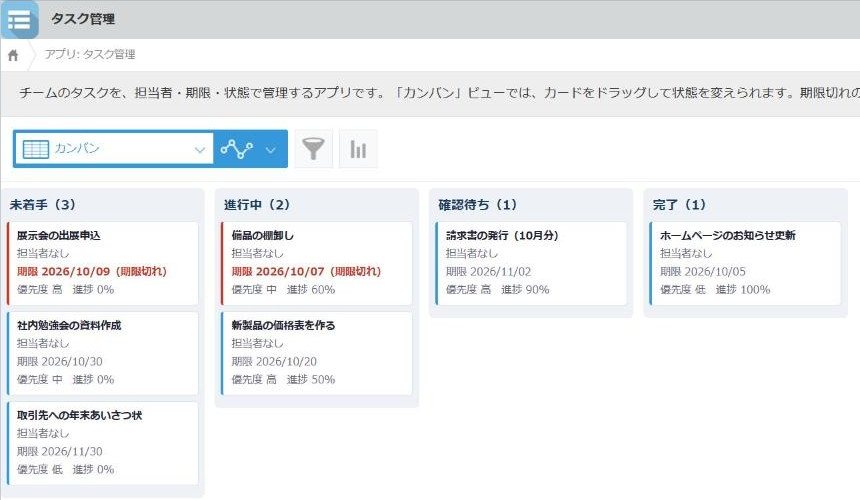Expand the graph options chevron

click(270, 149)
